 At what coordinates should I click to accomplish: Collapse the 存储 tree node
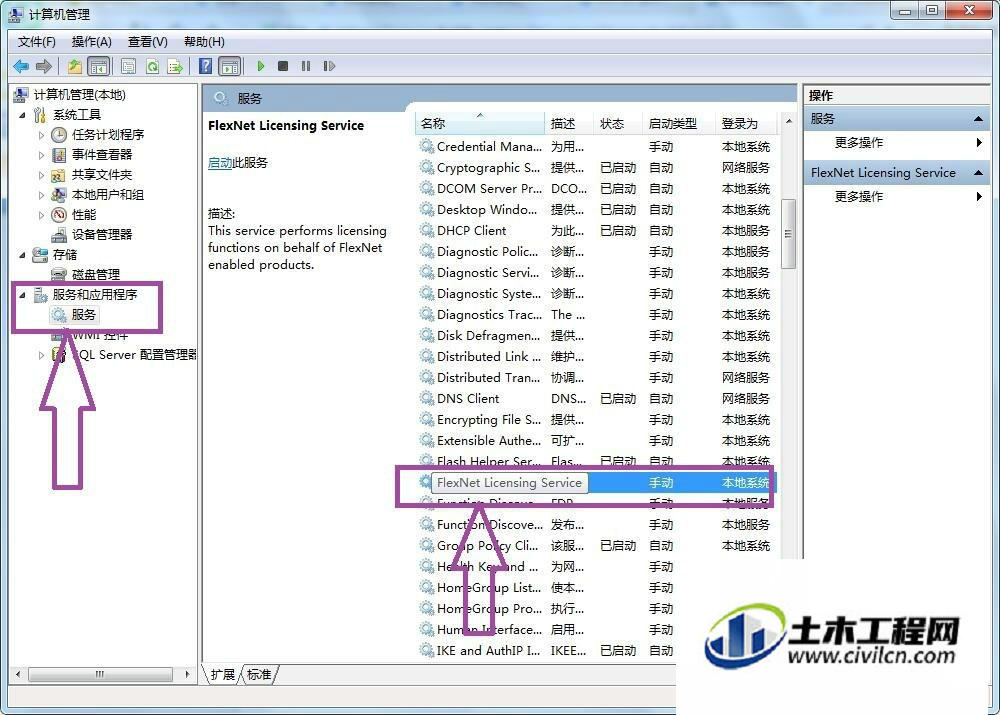22,255
